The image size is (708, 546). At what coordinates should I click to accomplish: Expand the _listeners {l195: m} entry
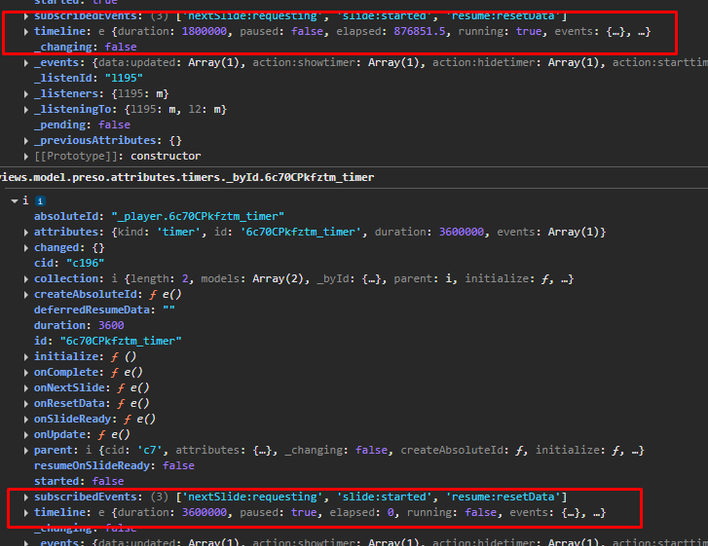point(26,94)
